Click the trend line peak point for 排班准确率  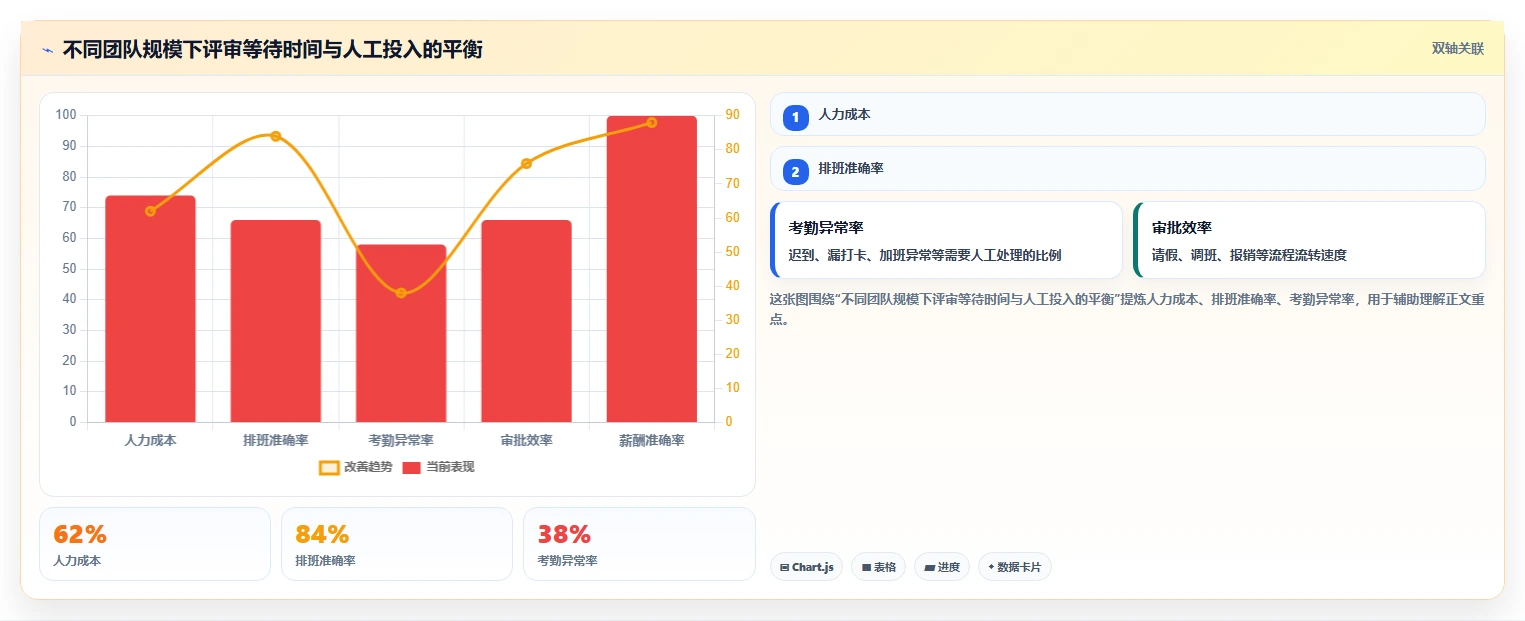pyautogui.click(x=276, y=136)
